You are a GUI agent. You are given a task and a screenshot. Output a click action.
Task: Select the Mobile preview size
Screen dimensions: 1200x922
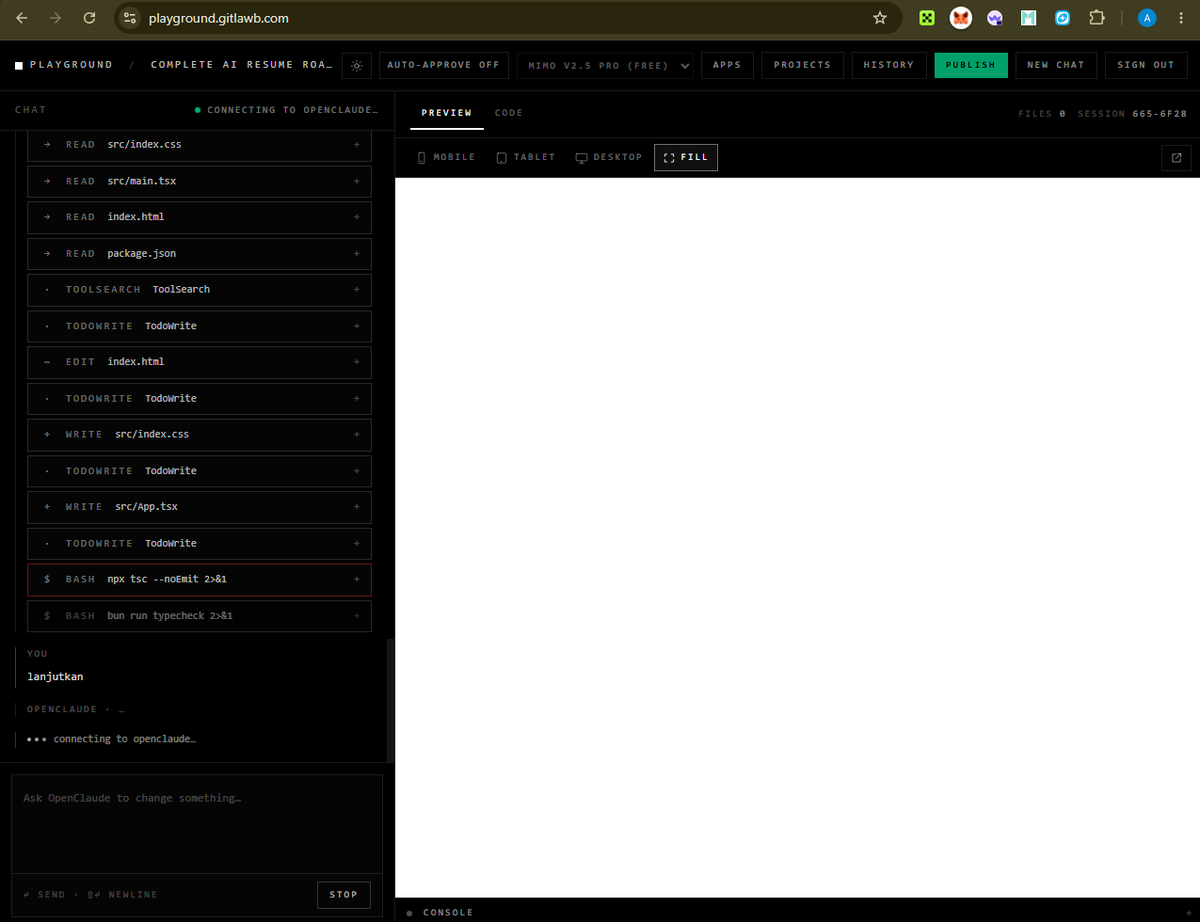(446, 157)
